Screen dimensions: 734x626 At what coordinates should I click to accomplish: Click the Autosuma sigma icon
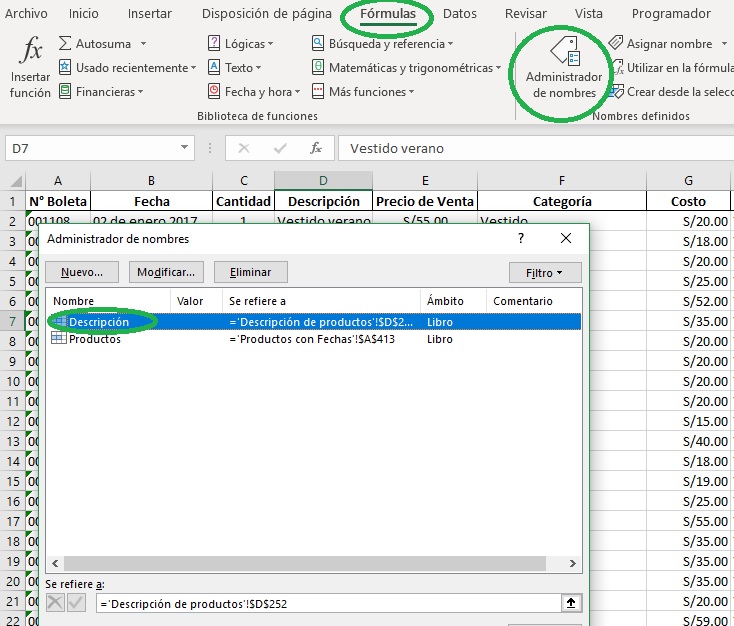tap(66, 44)
